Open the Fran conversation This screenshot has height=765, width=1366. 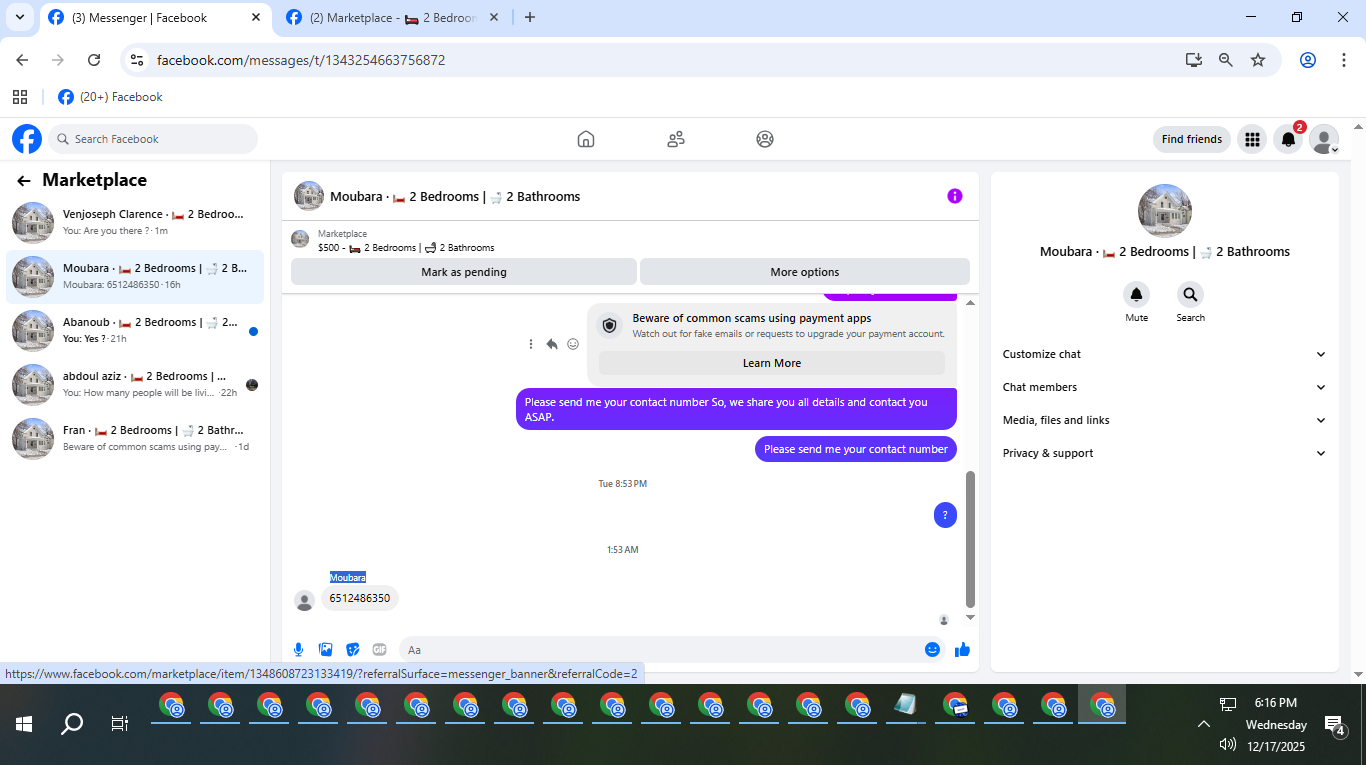(x=135, y=439)
